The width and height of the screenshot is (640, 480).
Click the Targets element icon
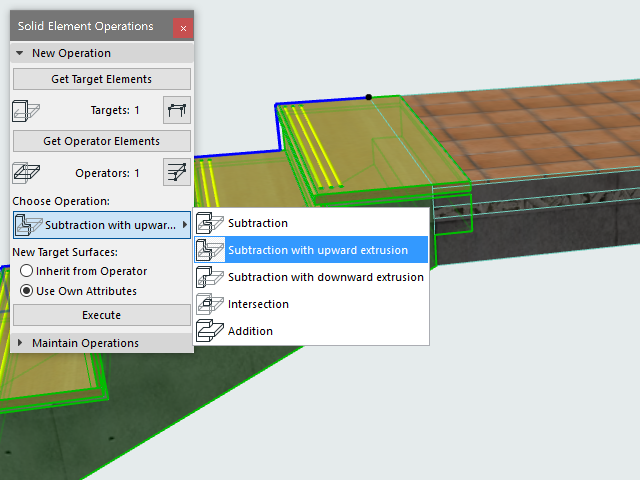[26, 111]
